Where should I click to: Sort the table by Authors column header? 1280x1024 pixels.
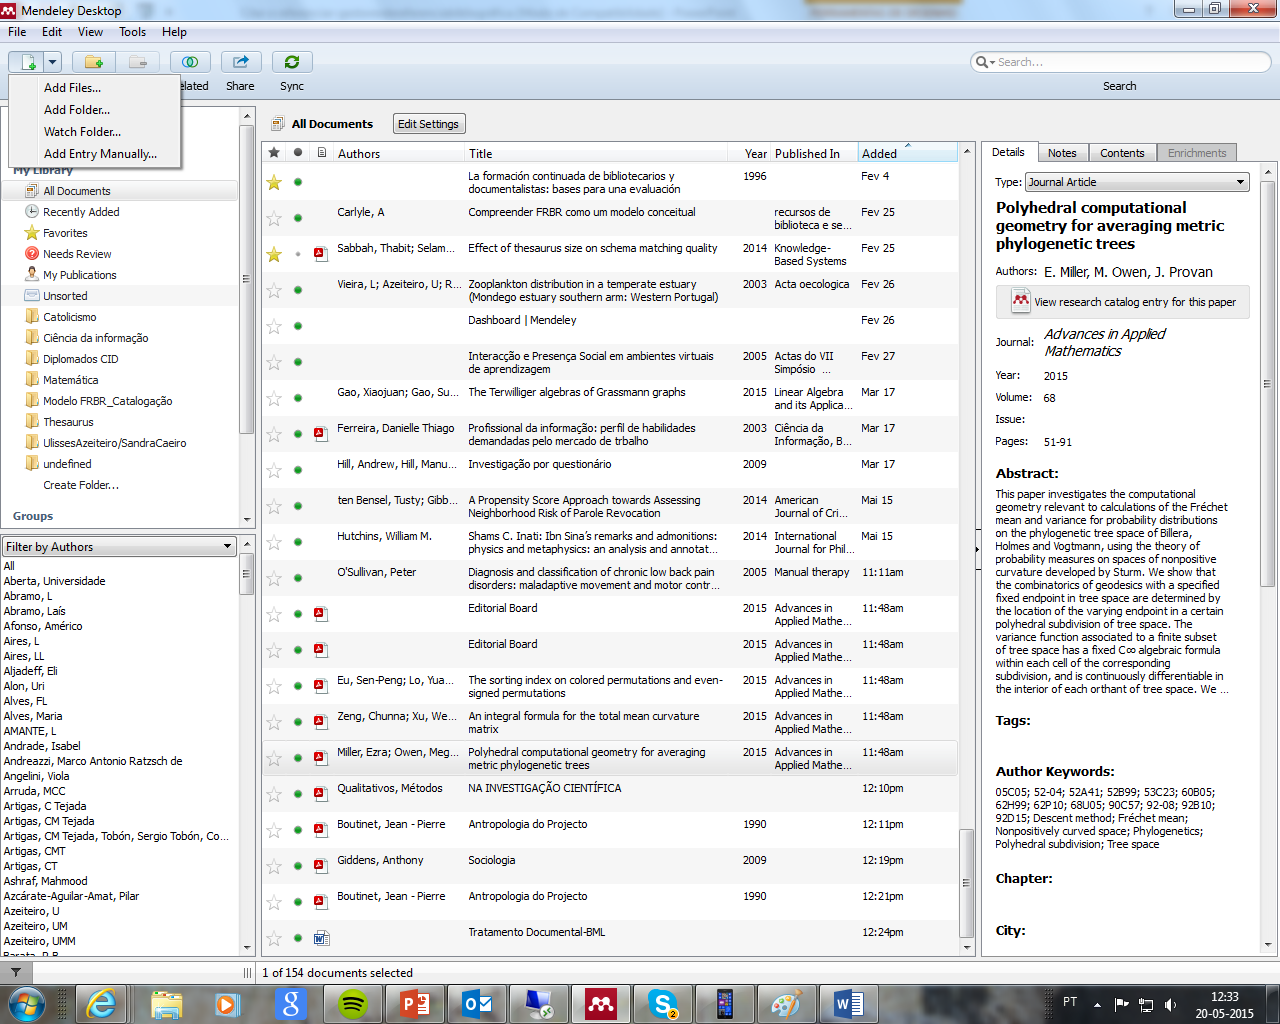pyautogui.click(x=399, y=154)
